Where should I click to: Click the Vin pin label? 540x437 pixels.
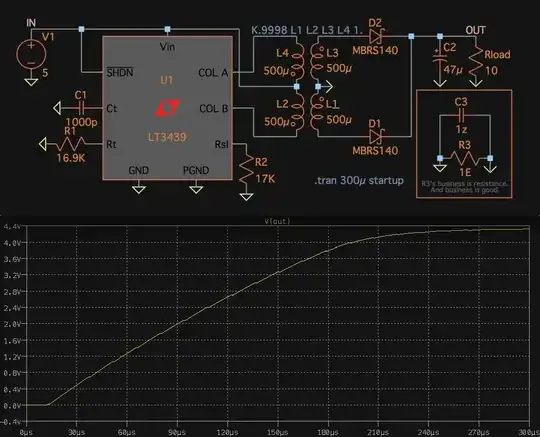click(x=167, y=46)
